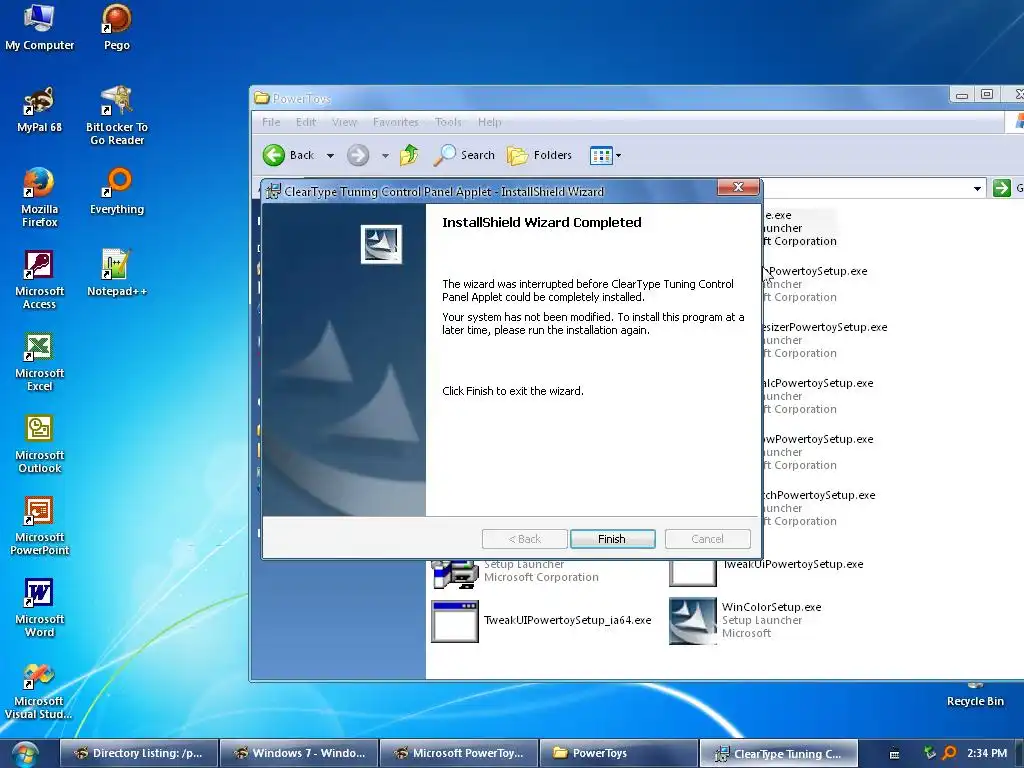Screen dimensions: 1024x768
Task: Select TweakUIPowertoySetup_ia64.exe file icon
Action: tap(455, 621)
